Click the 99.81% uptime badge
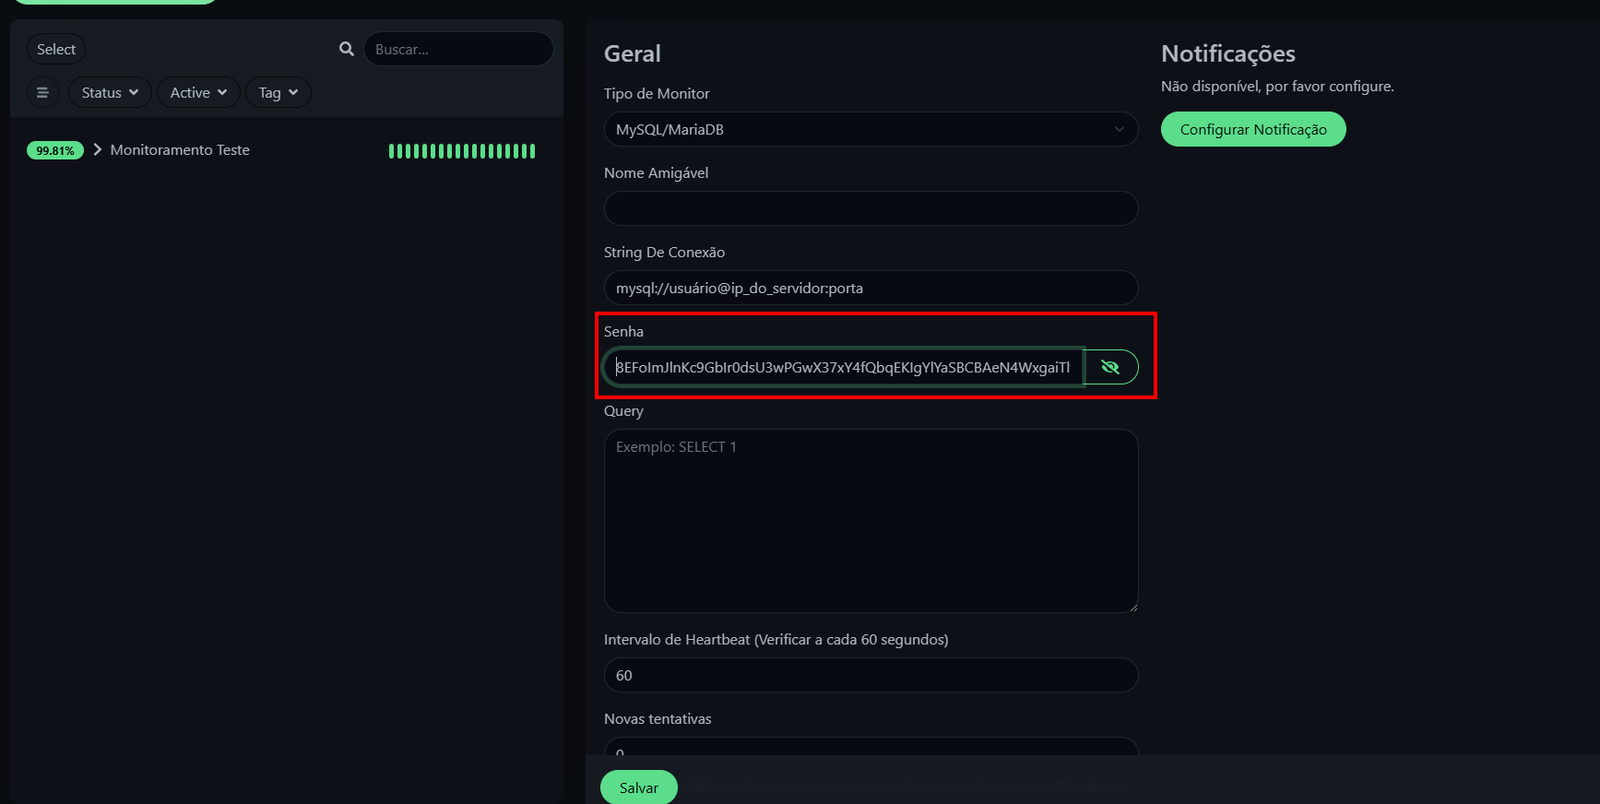This screenshot has height=804, width=1600. (55, 151)
